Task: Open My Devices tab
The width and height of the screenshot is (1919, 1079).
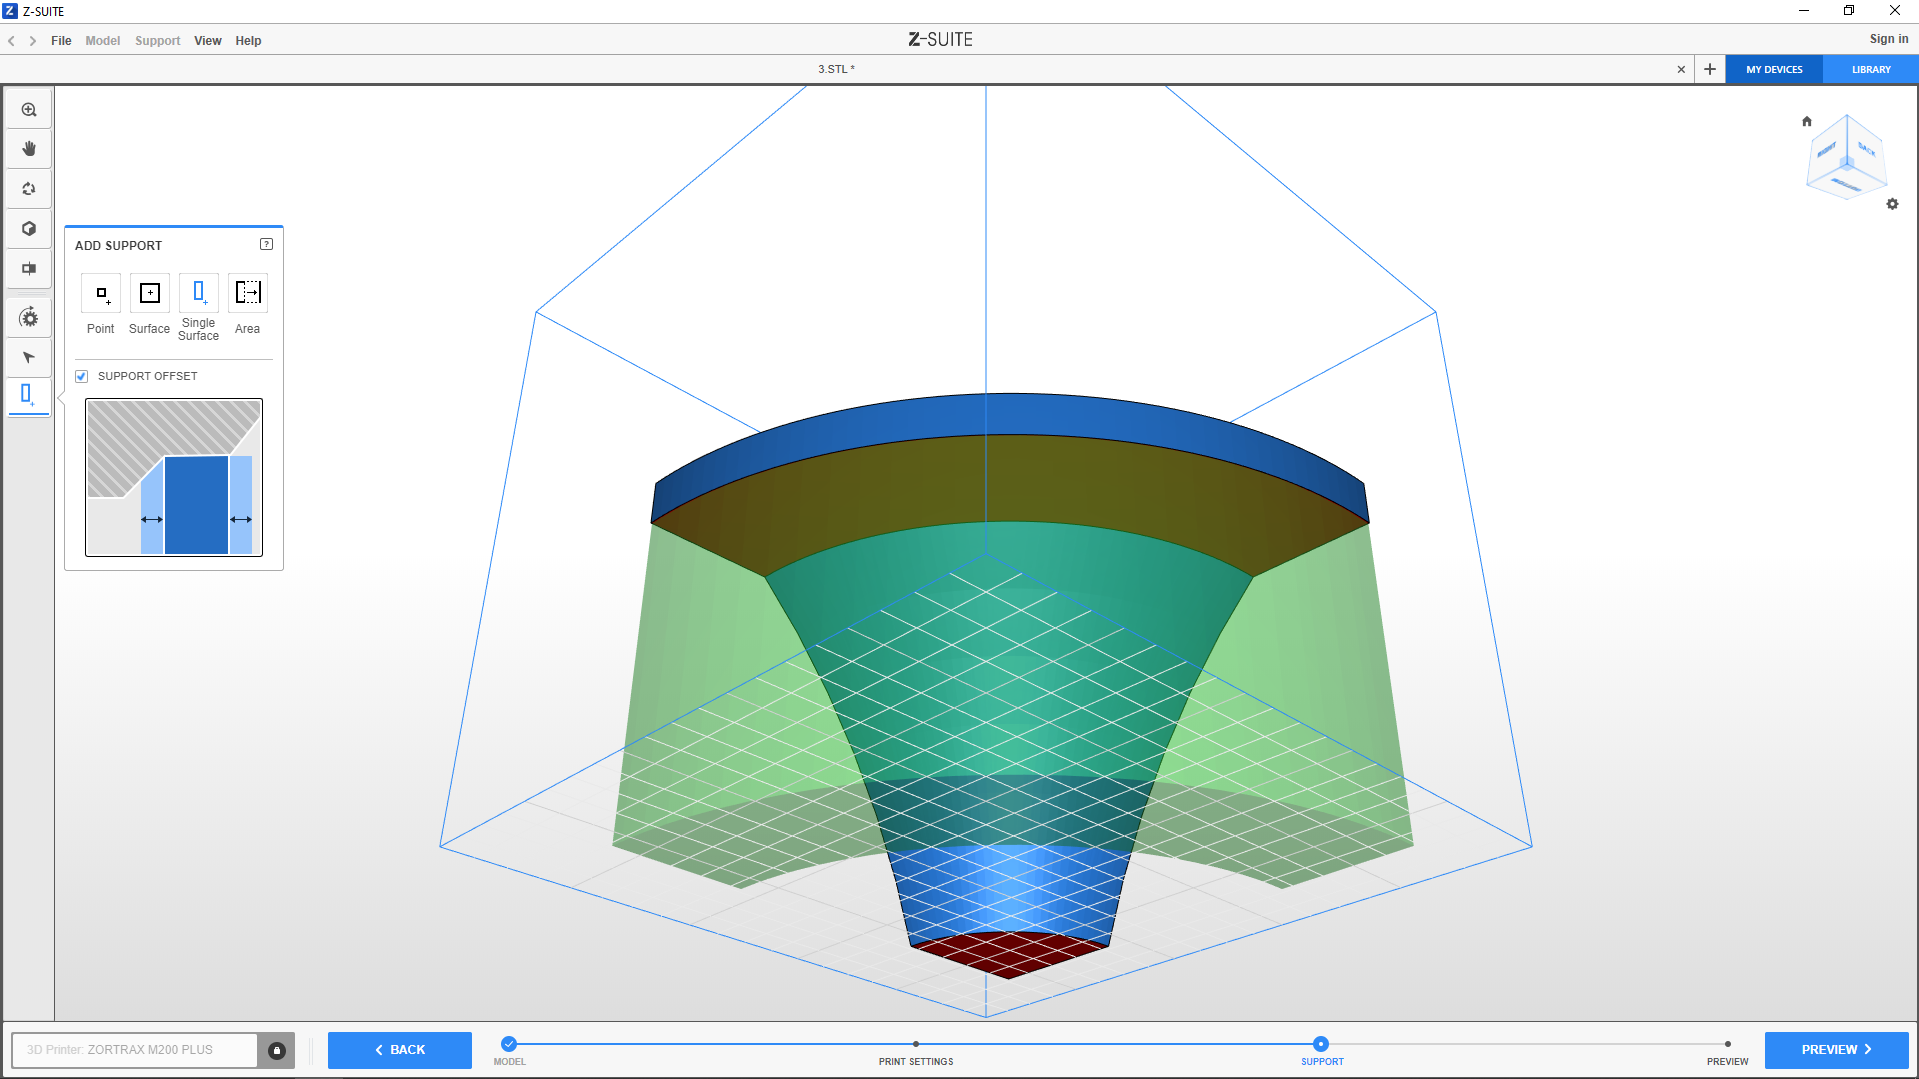Action: [1774, 70]
